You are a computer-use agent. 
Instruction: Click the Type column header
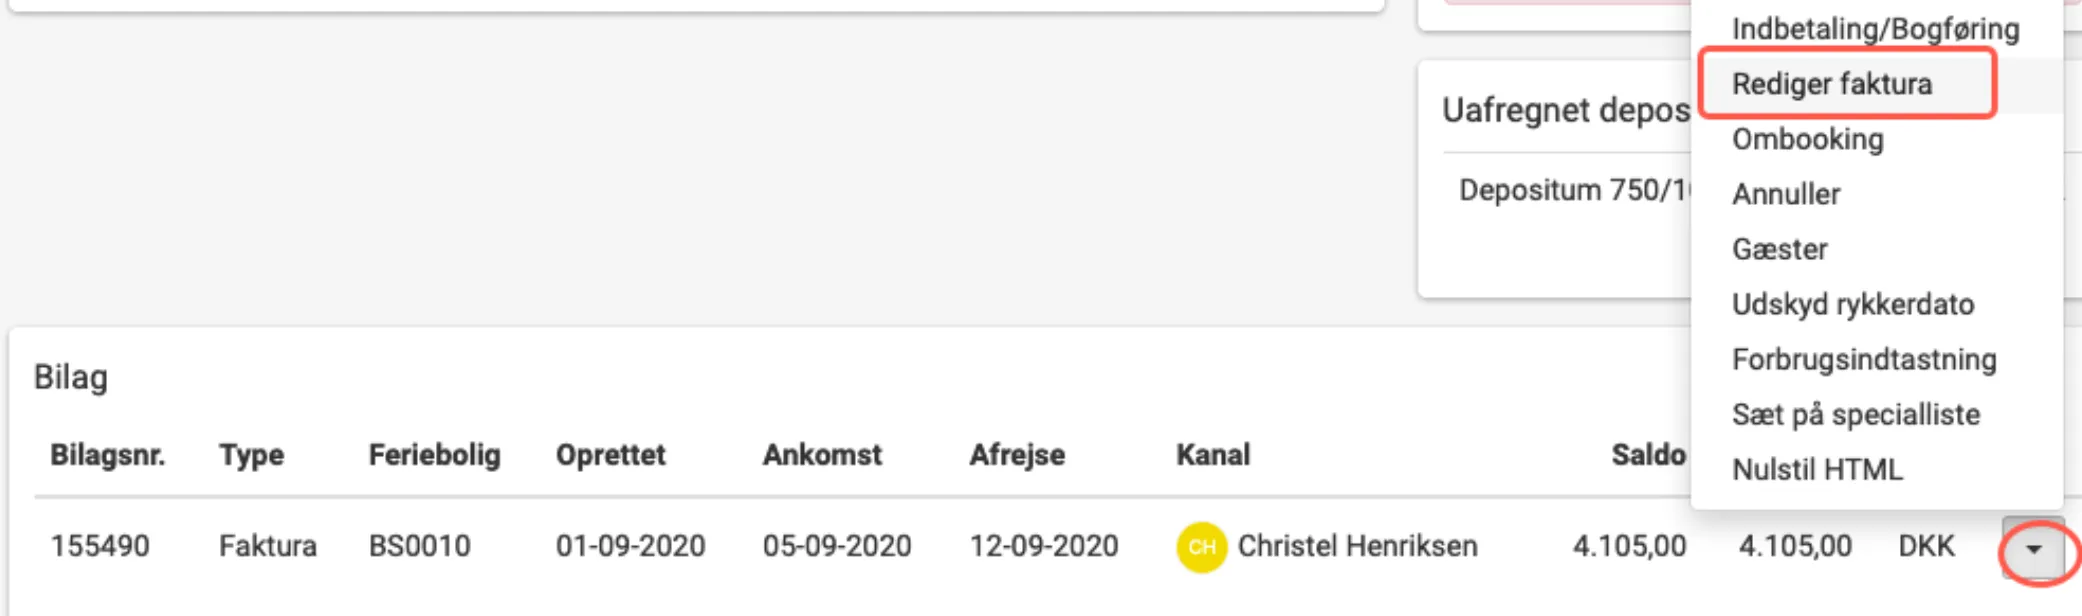(x=252, y=456)
